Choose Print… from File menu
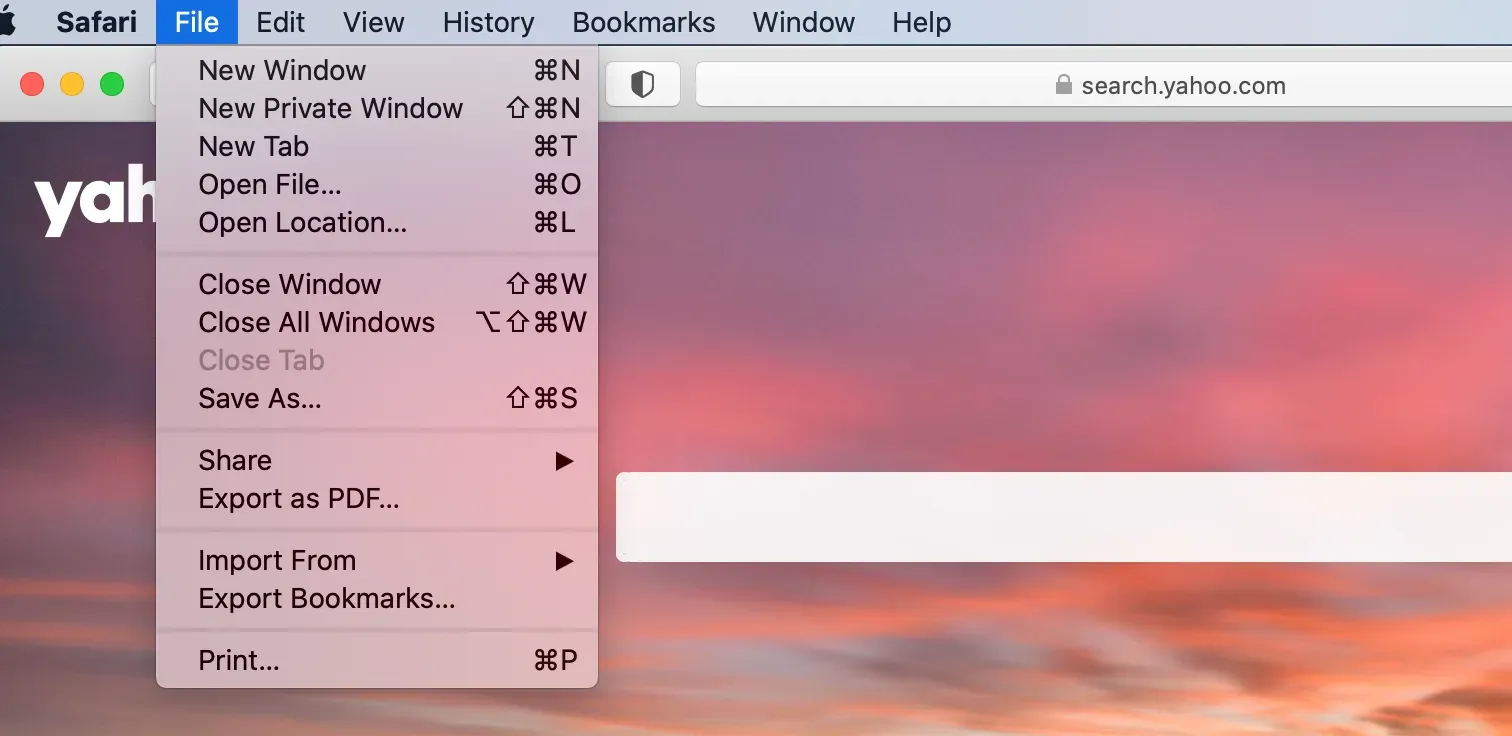The image size is (1512, 736). click(377, 660)
